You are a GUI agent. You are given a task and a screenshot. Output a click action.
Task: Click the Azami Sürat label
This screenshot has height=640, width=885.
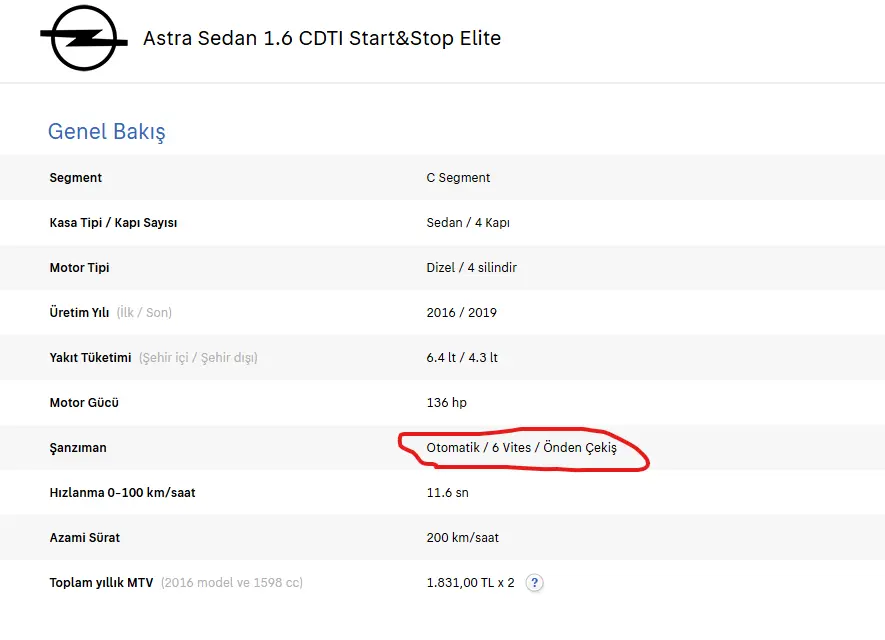85,537
